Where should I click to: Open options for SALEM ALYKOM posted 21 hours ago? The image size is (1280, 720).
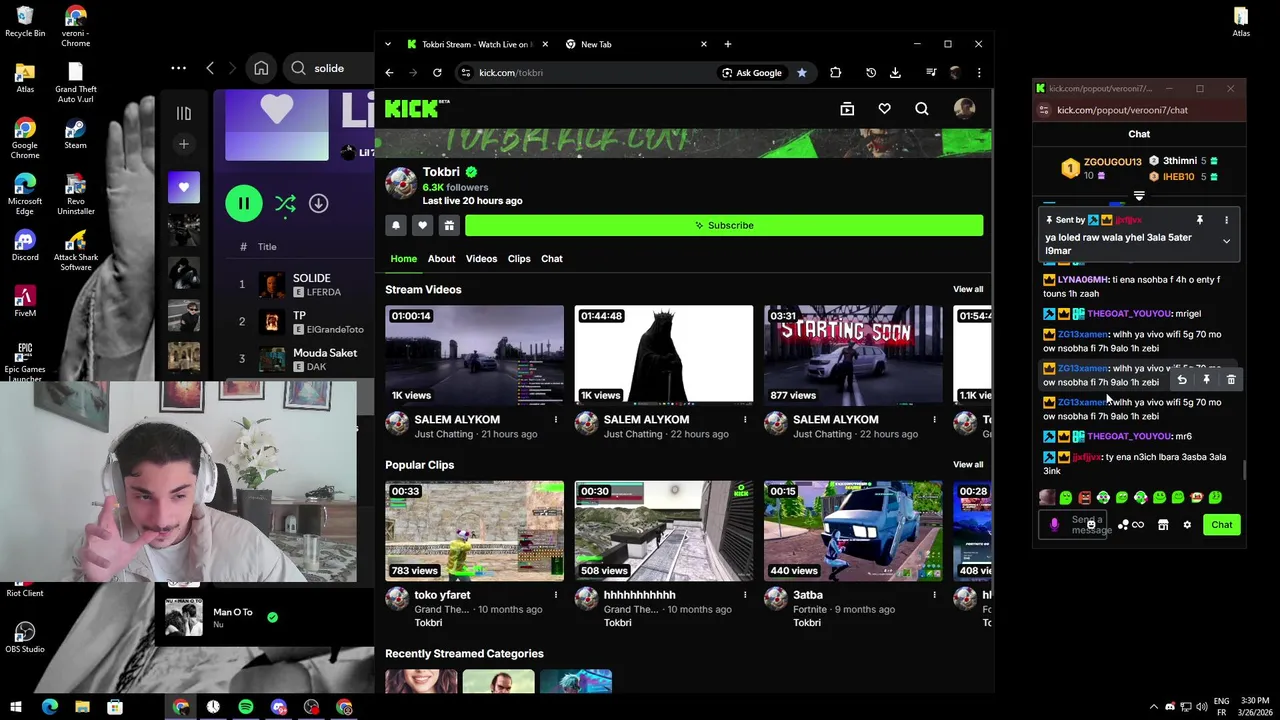(x=556, y=420)
